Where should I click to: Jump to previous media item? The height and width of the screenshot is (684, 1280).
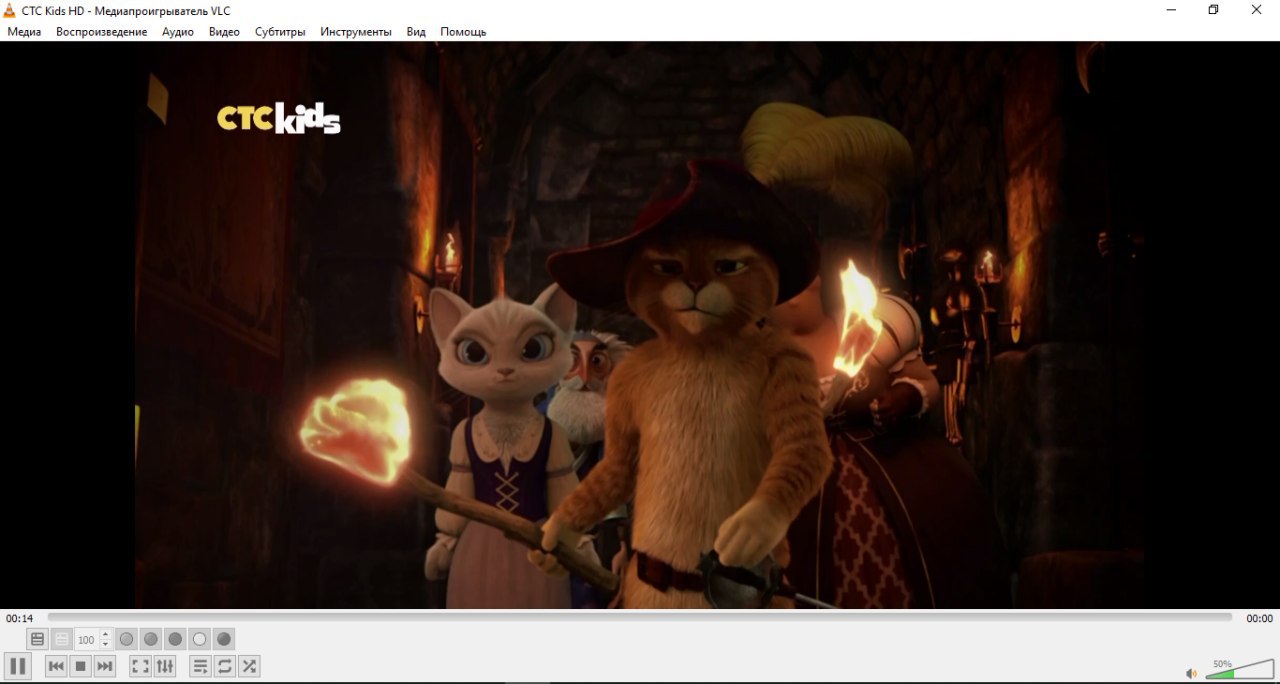[x=57, y=666]
